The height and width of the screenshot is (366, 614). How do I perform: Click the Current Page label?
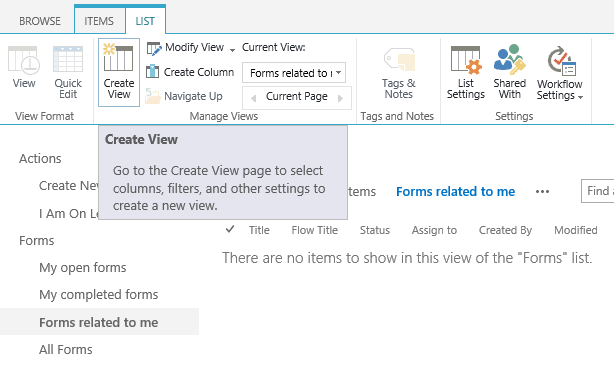click(x=297, y=96)
